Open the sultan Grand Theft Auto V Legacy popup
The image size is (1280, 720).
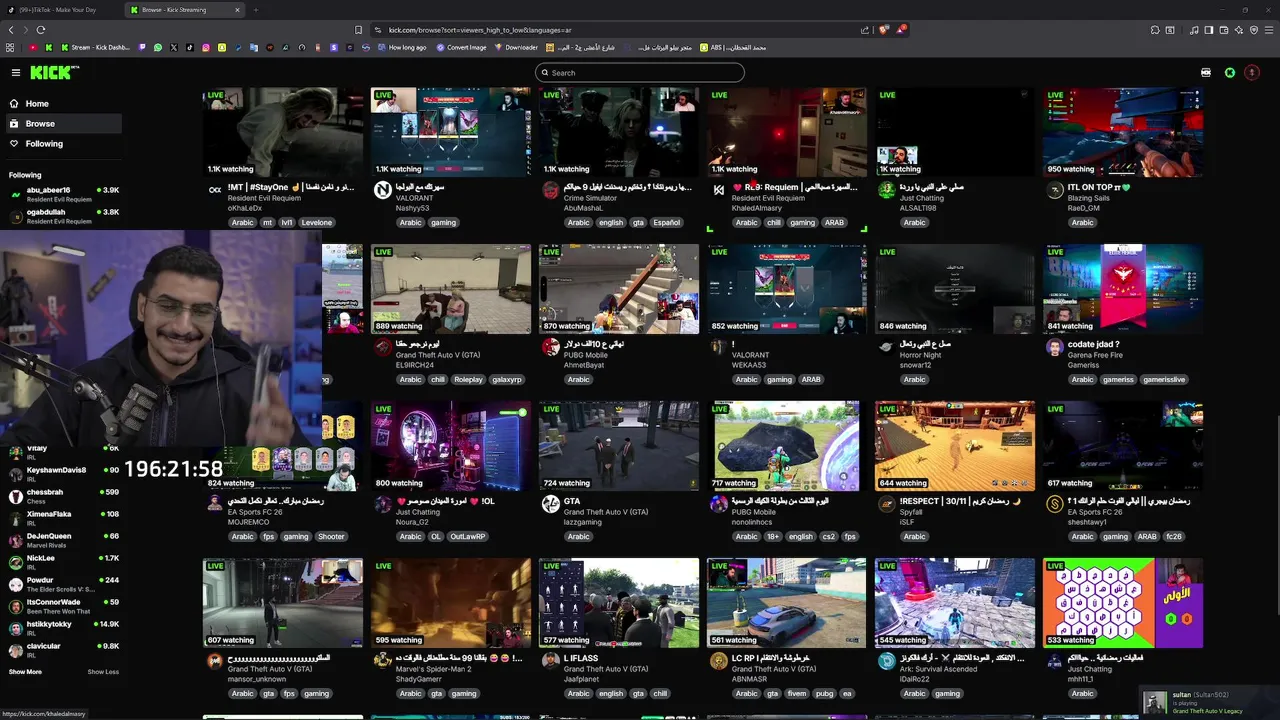(1208, 702)
